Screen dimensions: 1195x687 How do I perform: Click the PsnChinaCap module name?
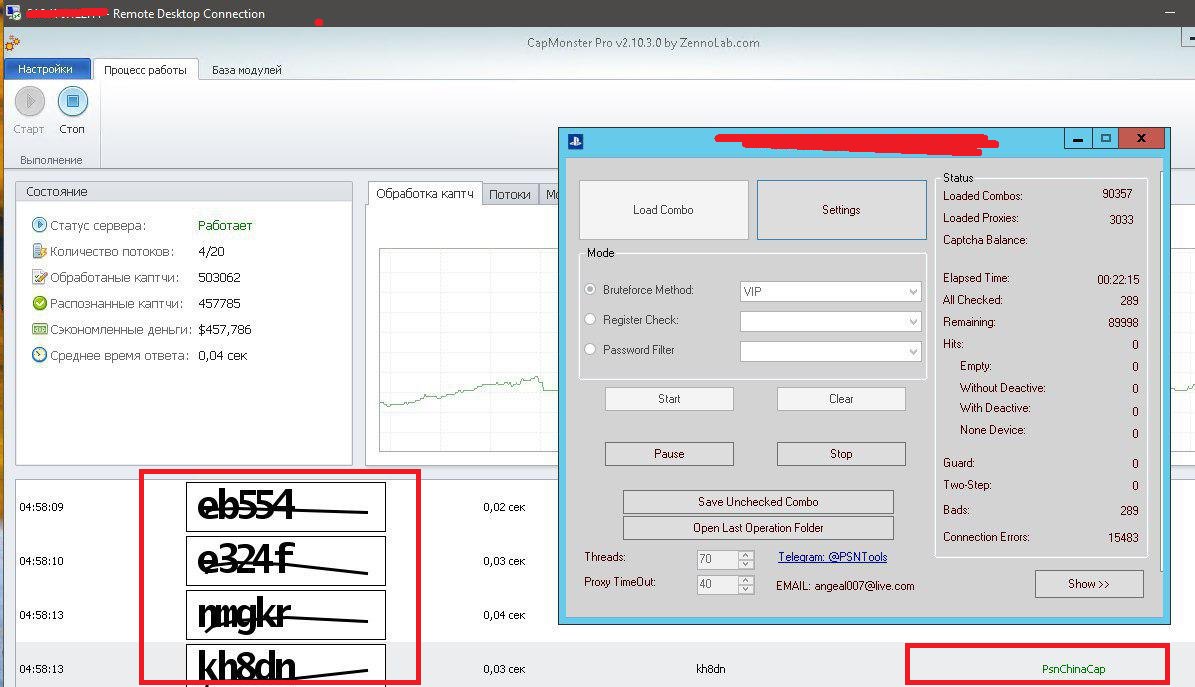(x=1073, y=669)
